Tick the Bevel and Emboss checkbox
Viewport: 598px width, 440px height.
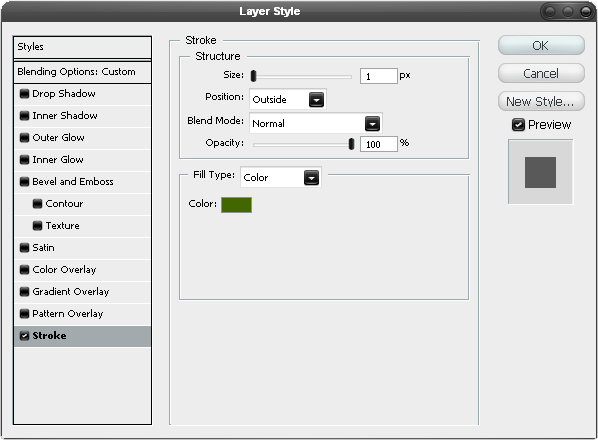24,182
